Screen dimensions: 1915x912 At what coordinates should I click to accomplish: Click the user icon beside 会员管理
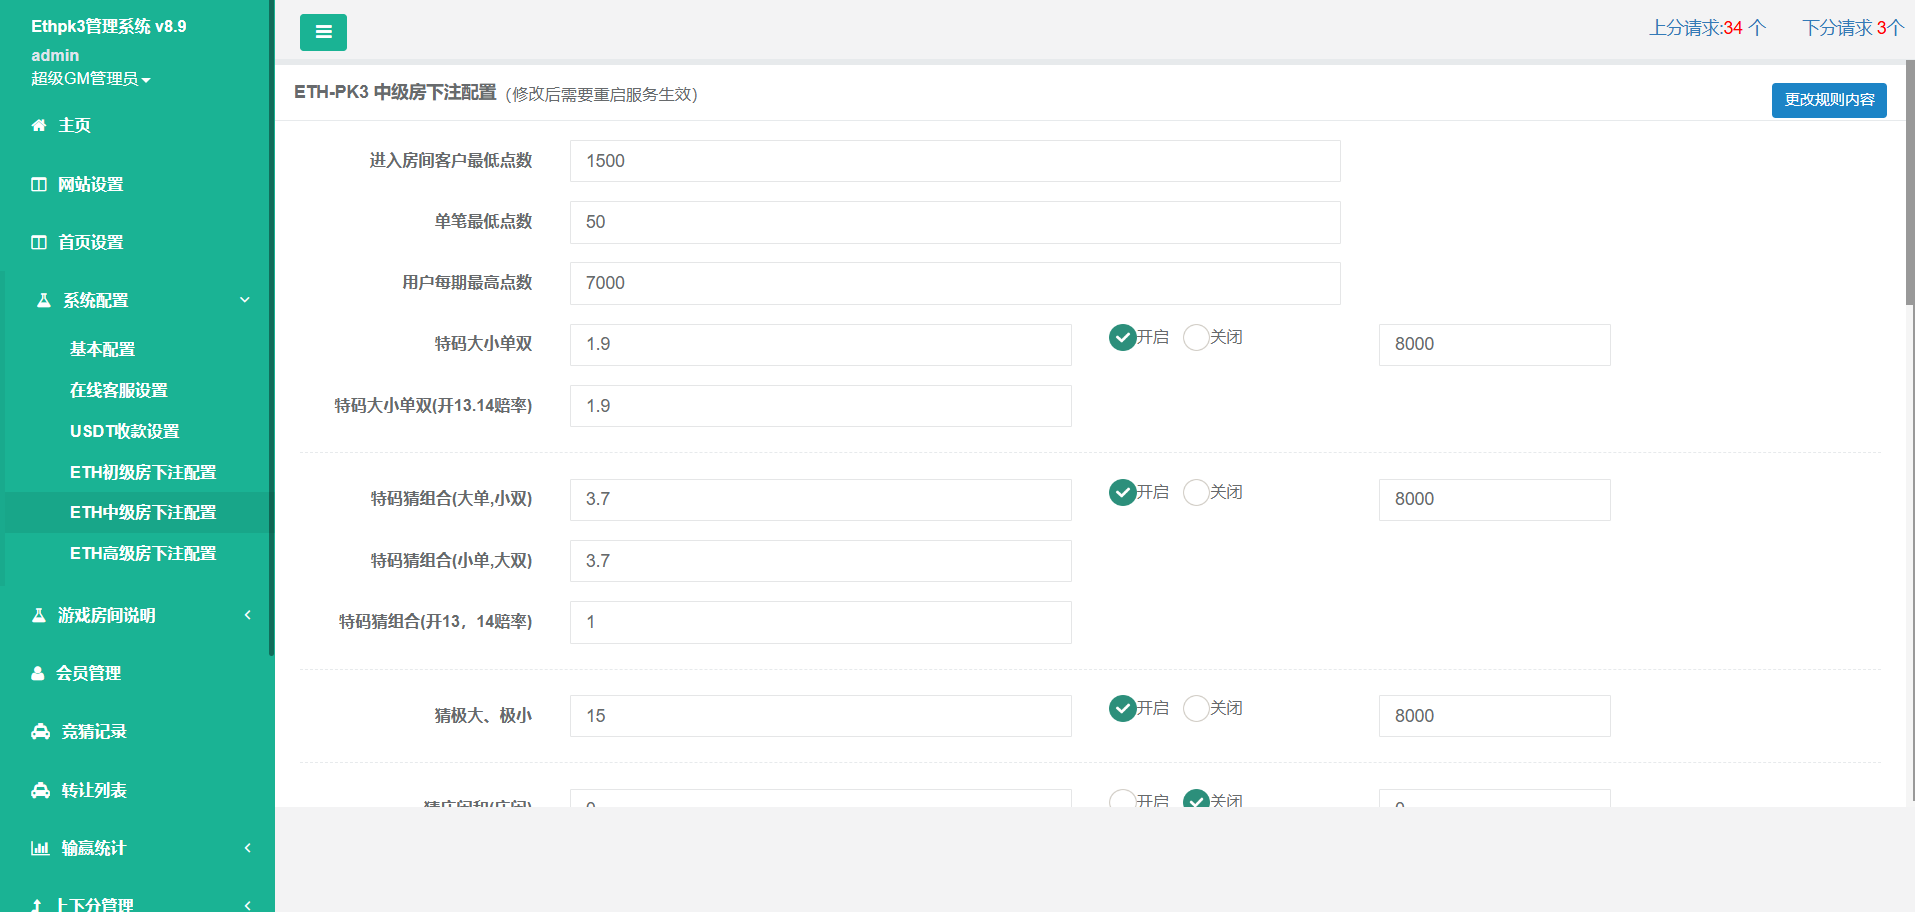[38, 674]
